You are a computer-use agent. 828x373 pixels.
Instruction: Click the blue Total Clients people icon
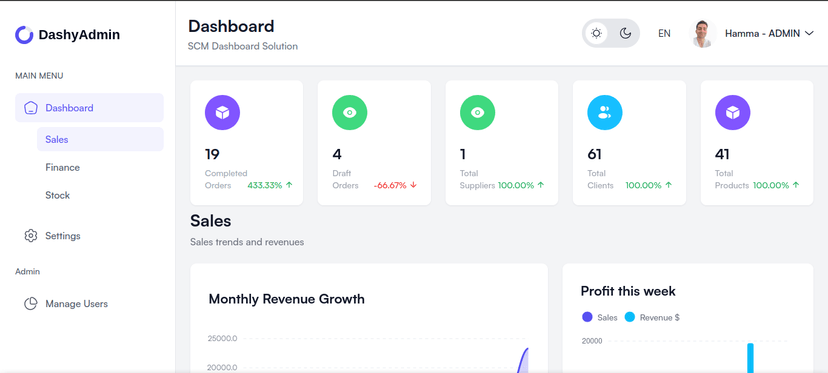click(x=605, y=113)
